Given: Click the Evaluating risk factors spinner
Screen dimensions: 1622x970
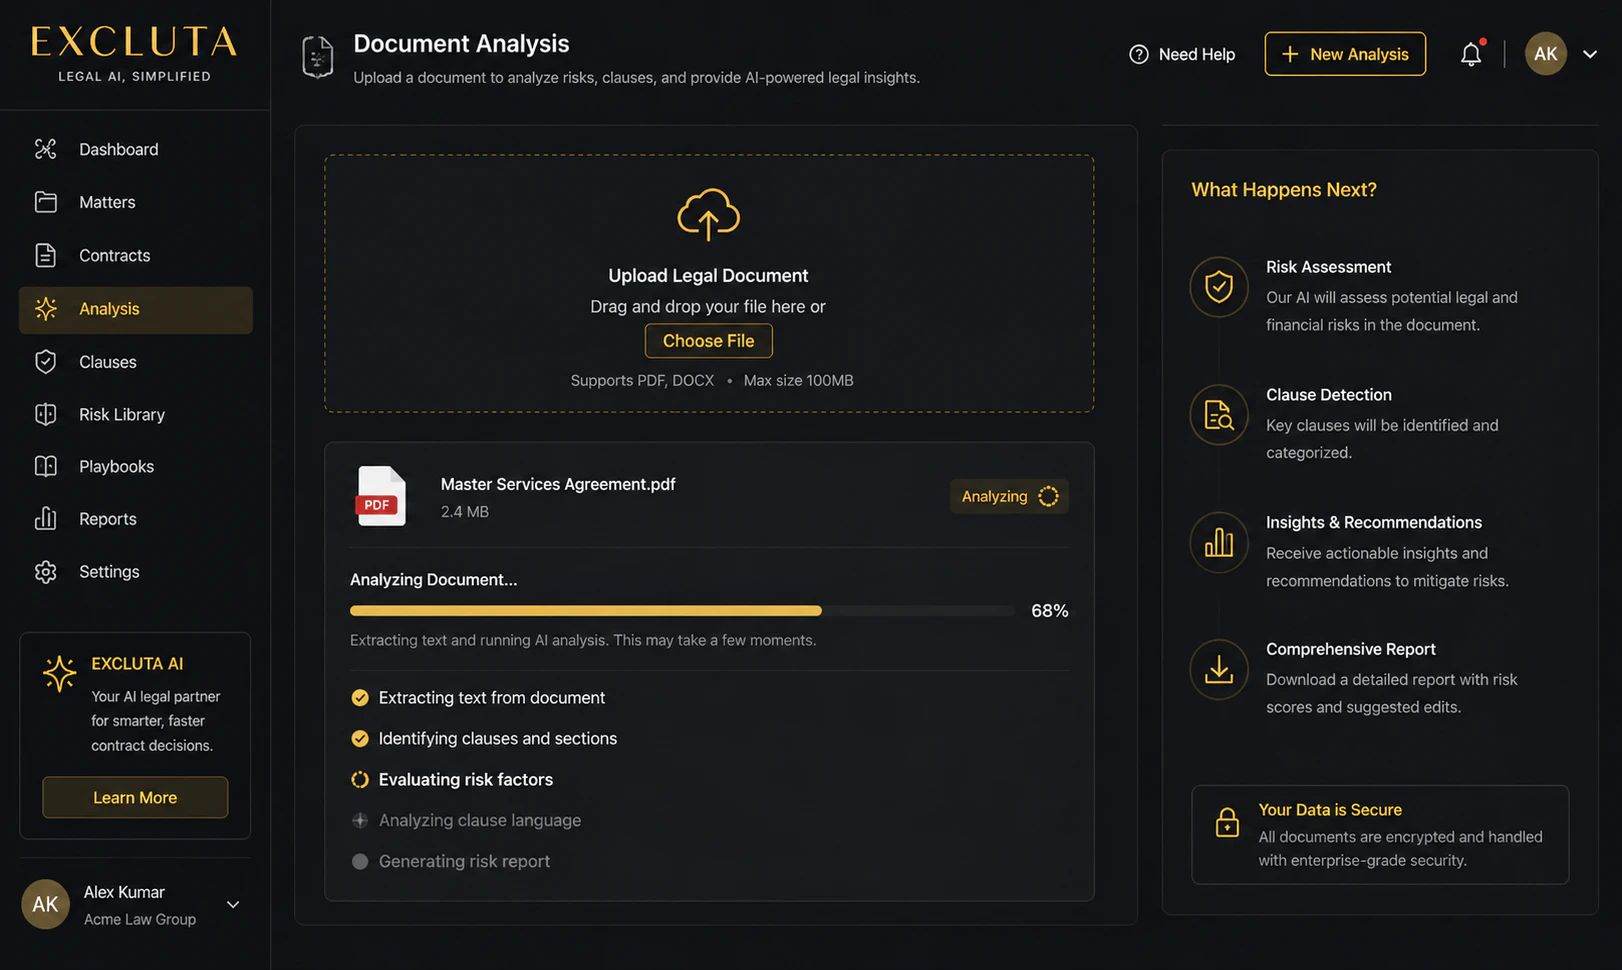Looking at the screenshot, I should 360,780.
